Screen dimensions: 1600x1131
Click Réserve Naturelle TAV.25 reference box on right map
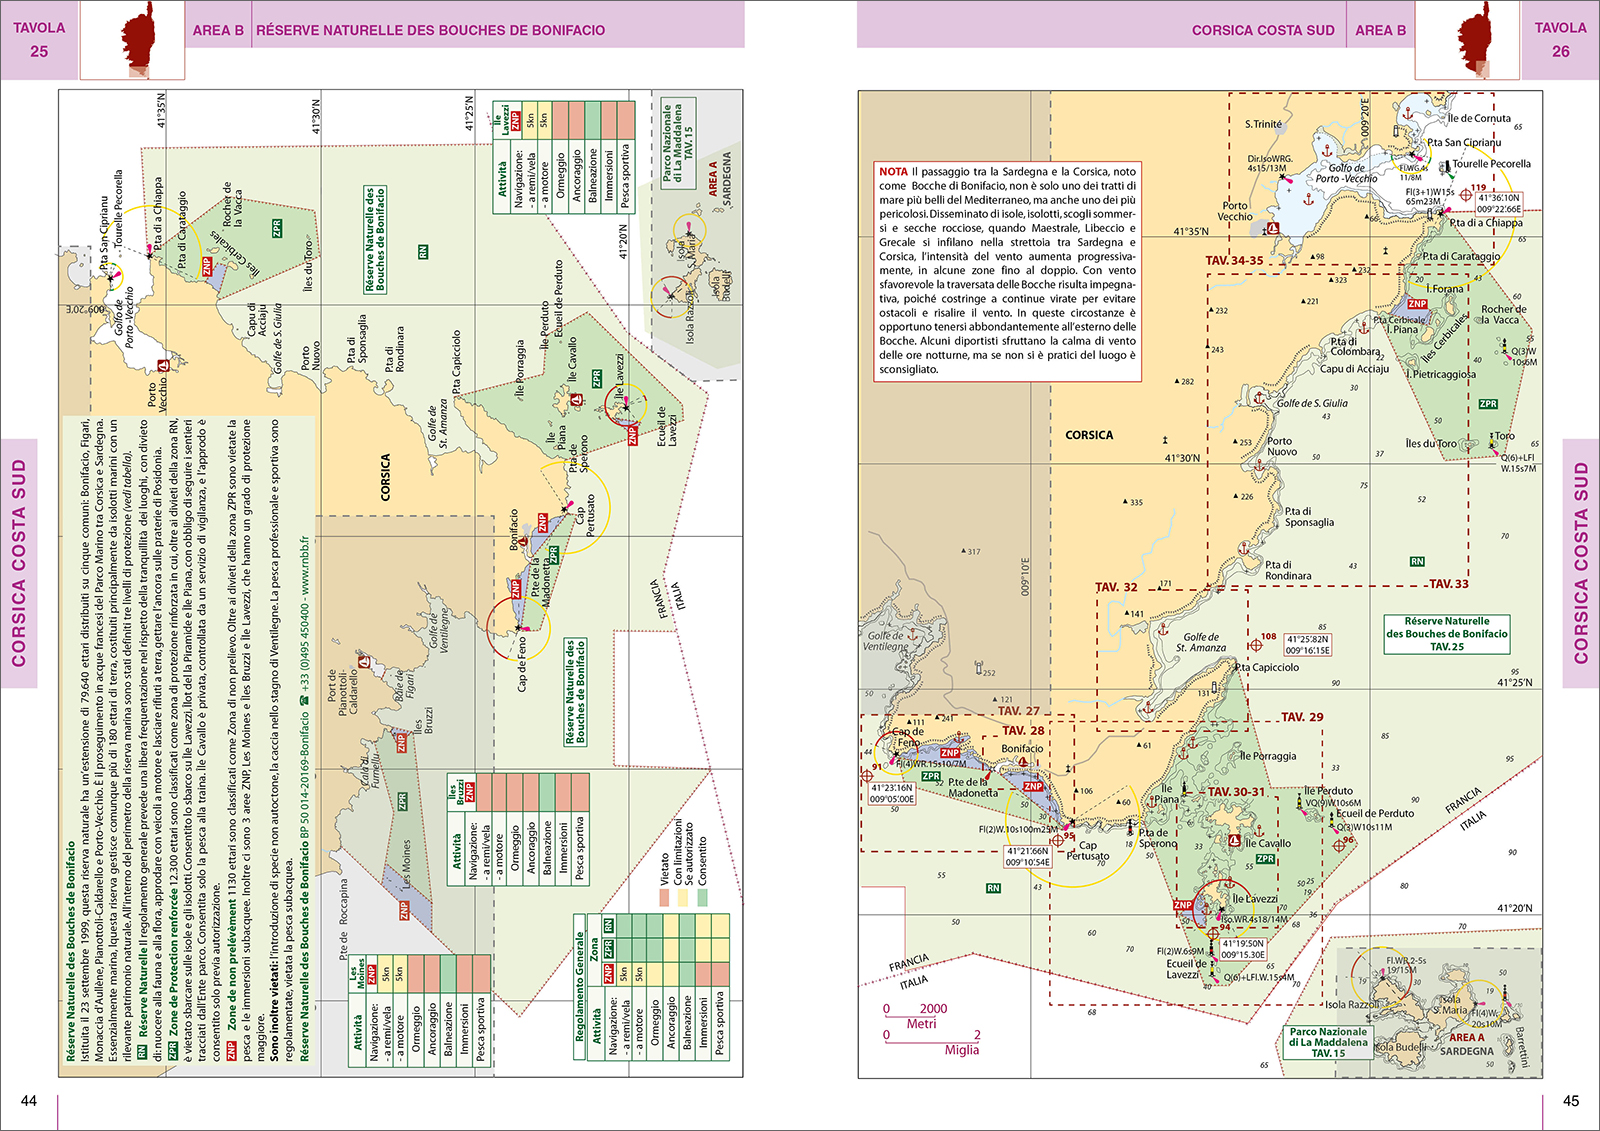coord(1446,634)
